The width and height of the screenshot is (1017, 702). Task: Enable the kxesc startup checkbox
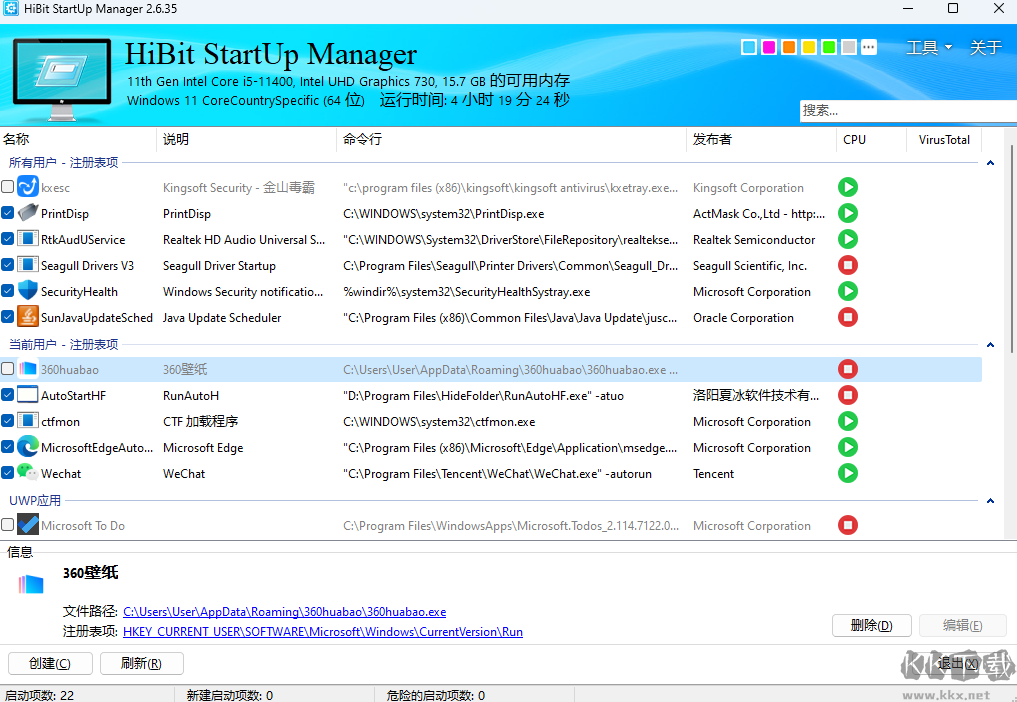(8, 187)
